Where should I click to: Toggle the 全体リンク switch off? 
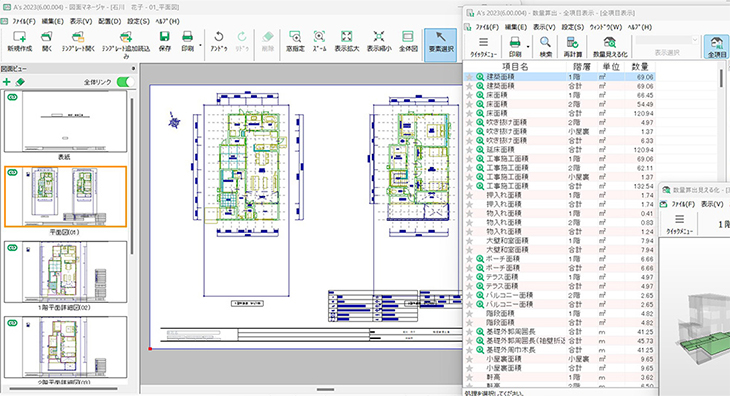125,82
